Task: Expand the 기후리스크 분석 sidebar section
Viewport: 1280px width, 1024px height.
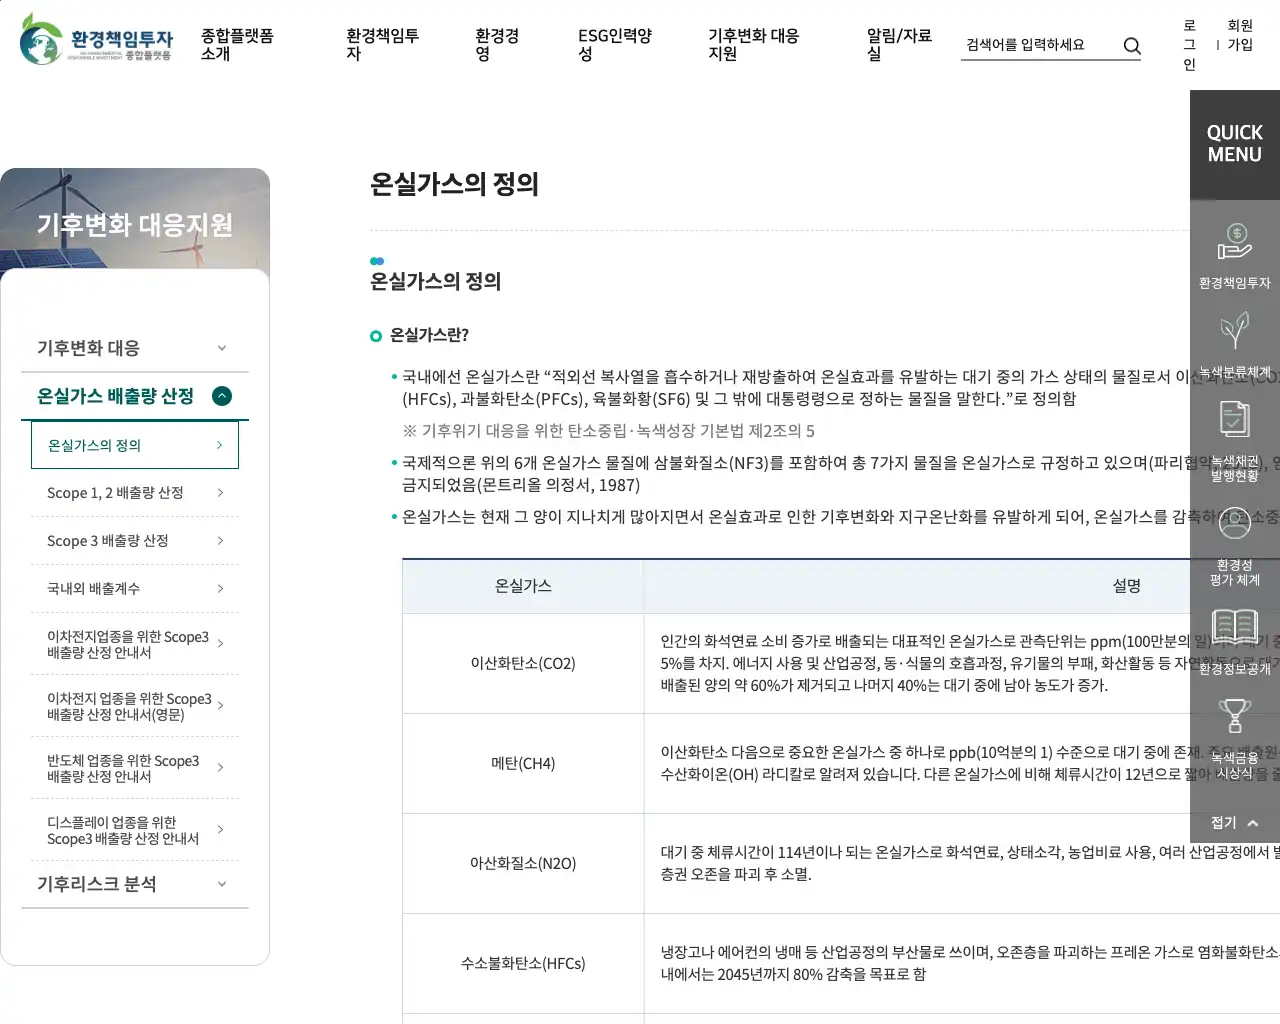Action: click(x=222, y=884)
